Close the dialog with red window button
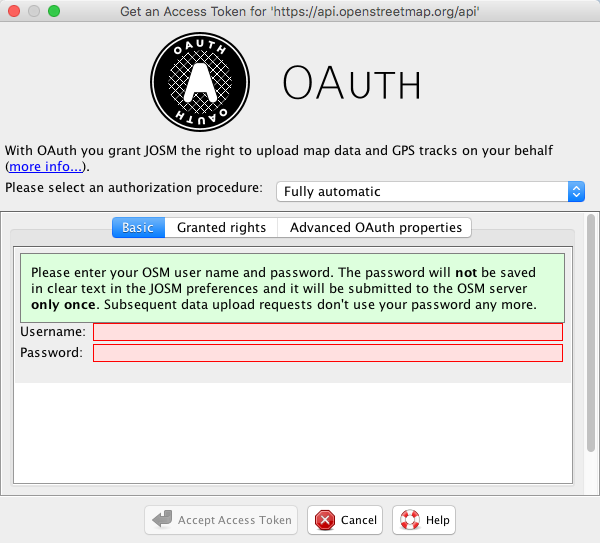This screenshot has height=543, width=600. [x=14, y=11]
